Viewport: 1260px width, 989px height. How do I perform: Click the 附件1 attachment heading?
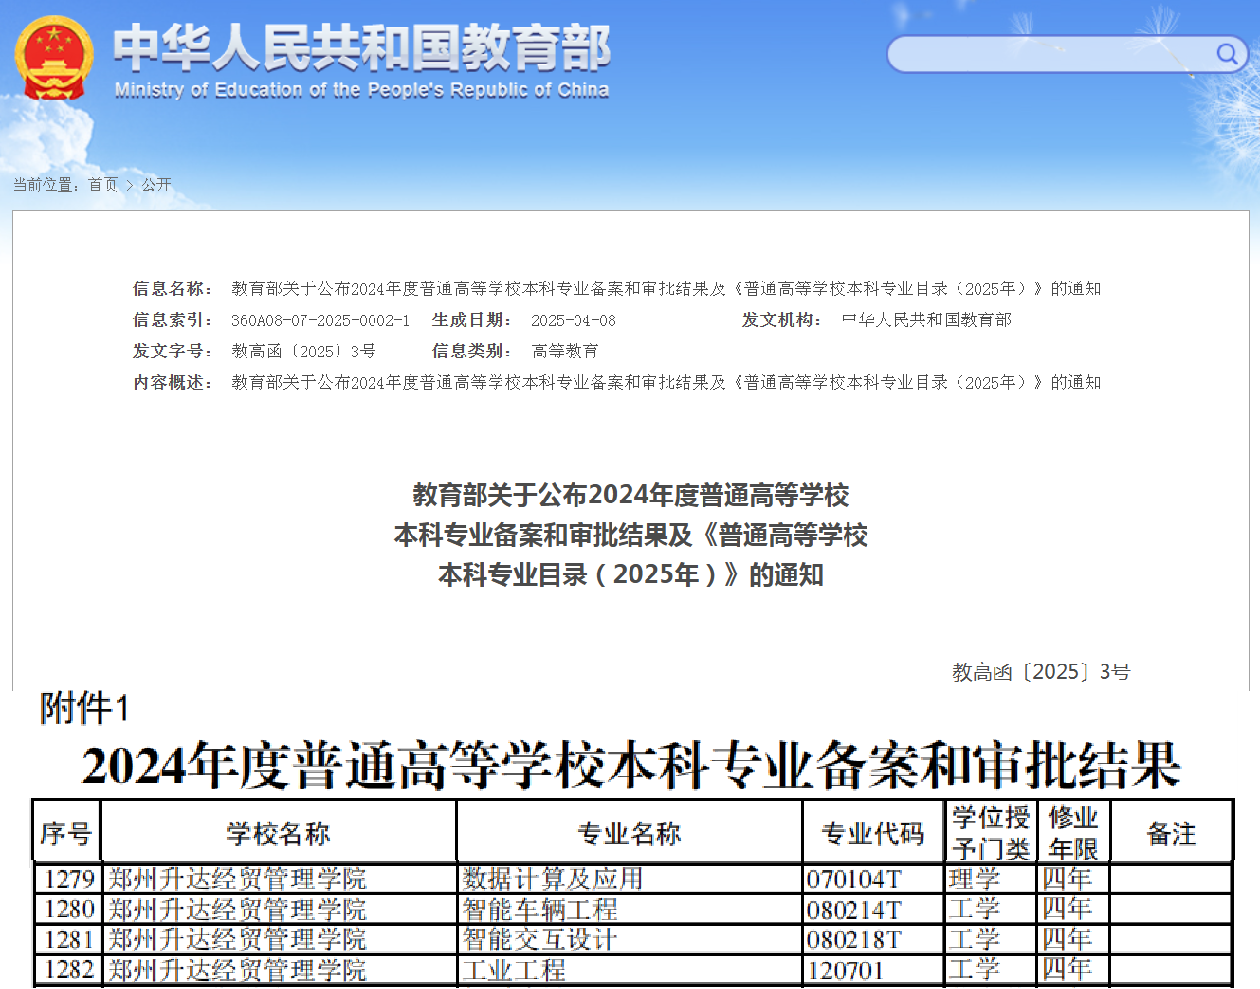(x=84, y=709)
